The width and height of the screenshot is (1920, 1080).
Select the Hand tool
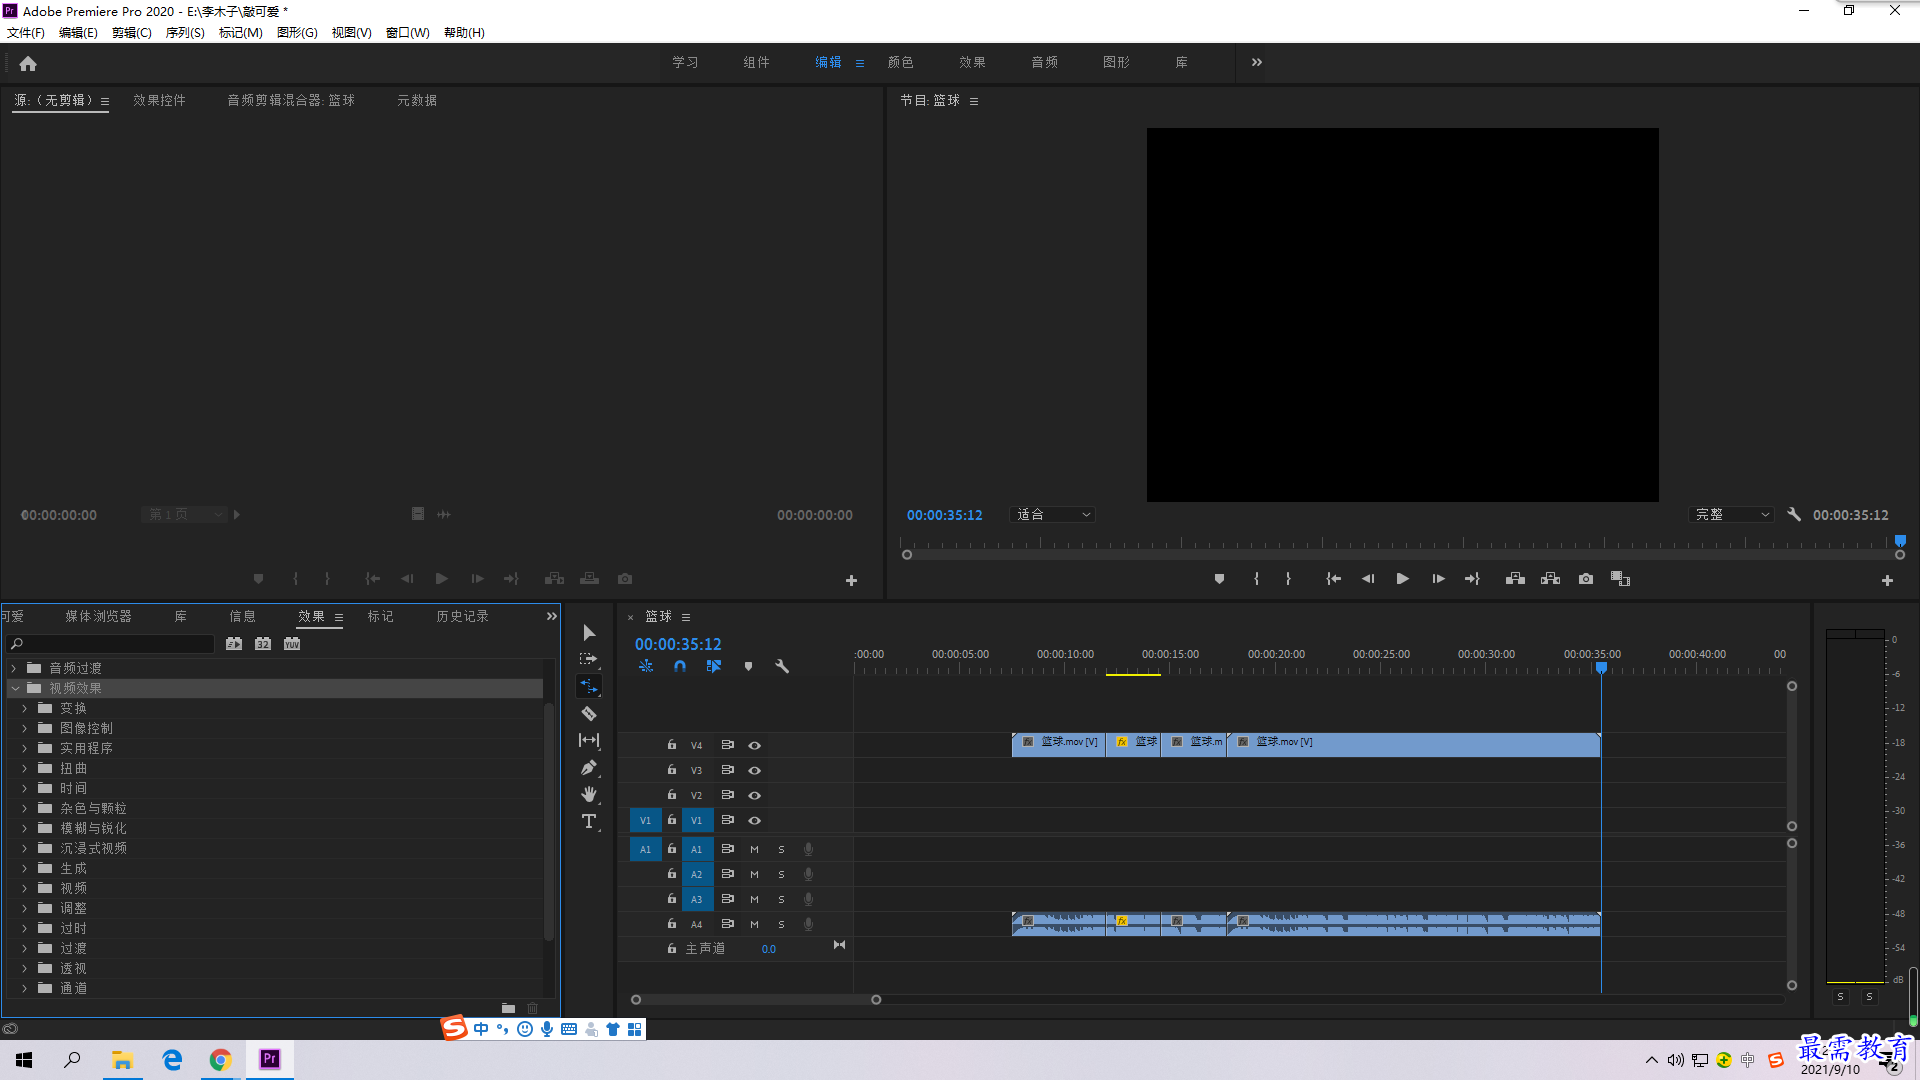click(x=589, y=794)
